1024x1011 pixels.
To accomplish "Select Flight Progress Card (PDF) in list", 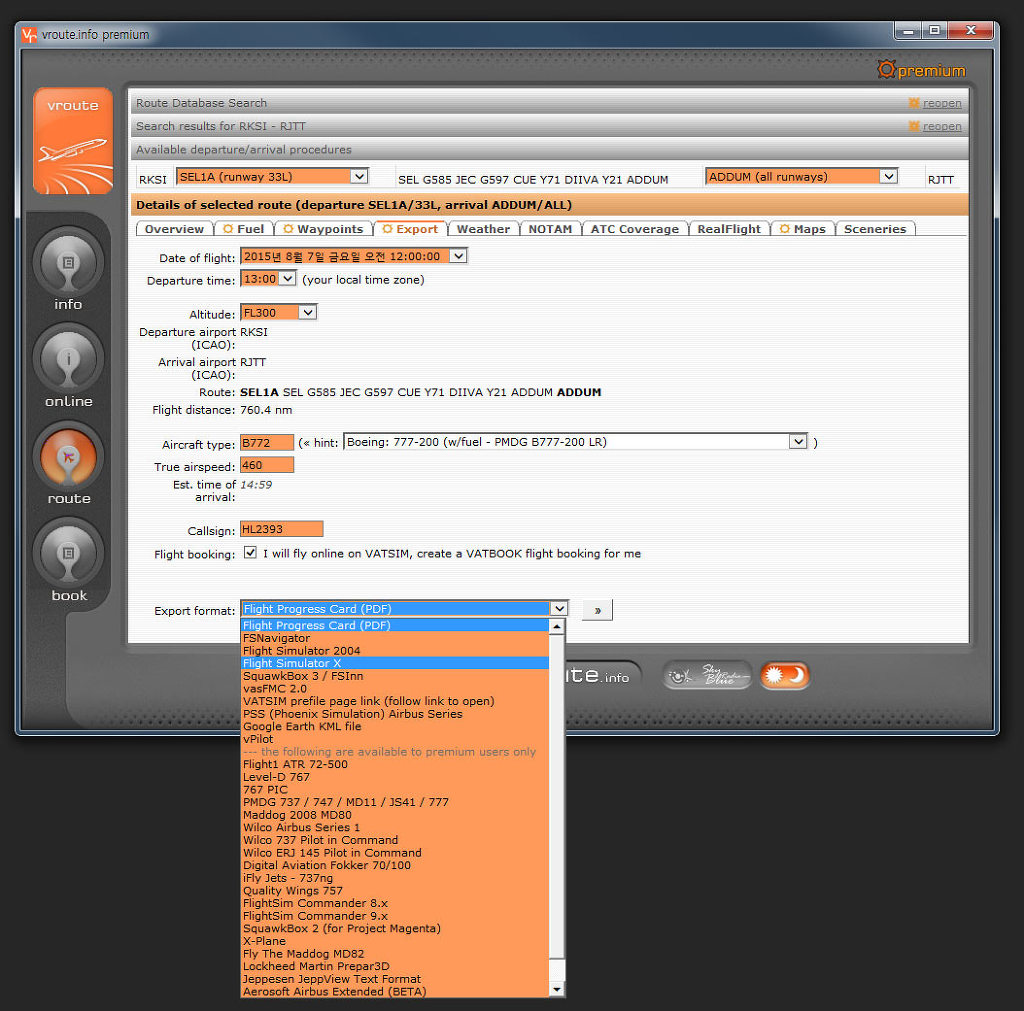I will 394,625.
